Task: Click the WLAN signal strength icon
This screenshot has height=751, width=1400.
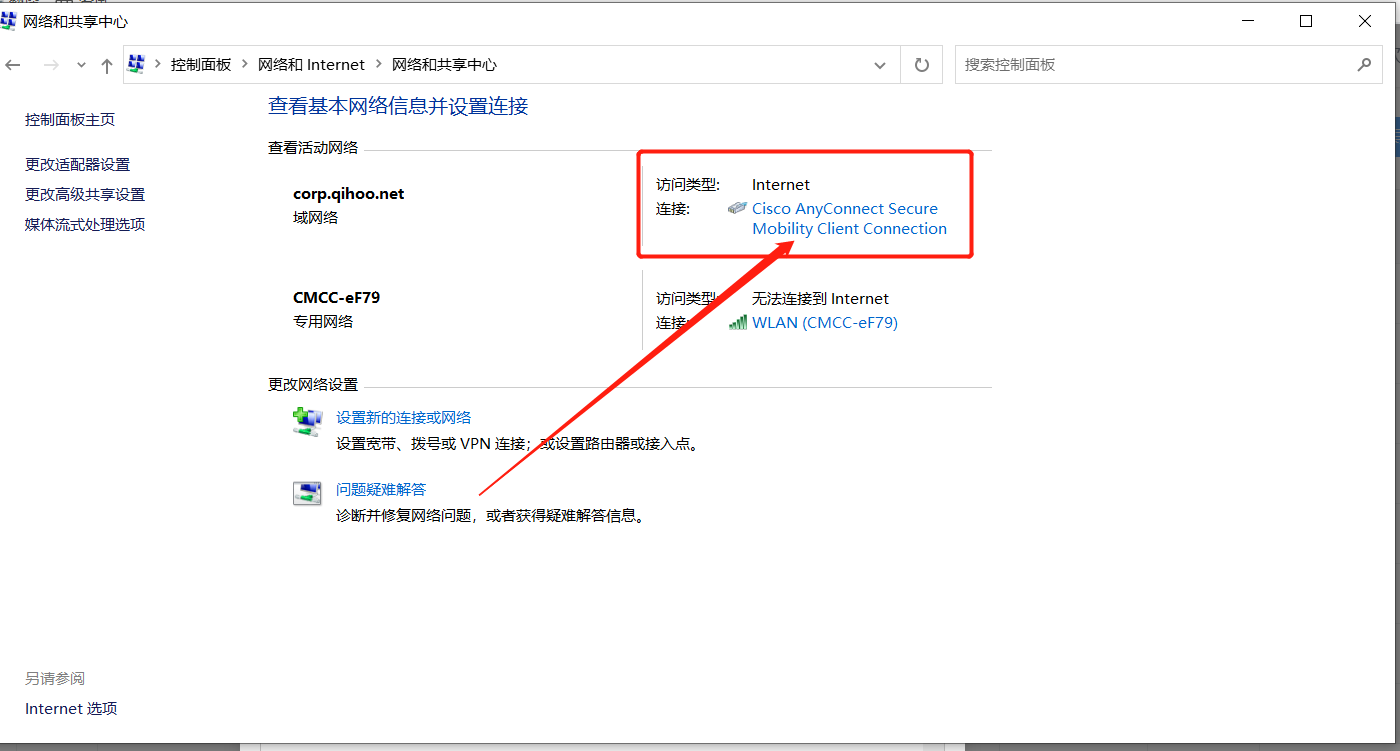Action: point(738,322)
